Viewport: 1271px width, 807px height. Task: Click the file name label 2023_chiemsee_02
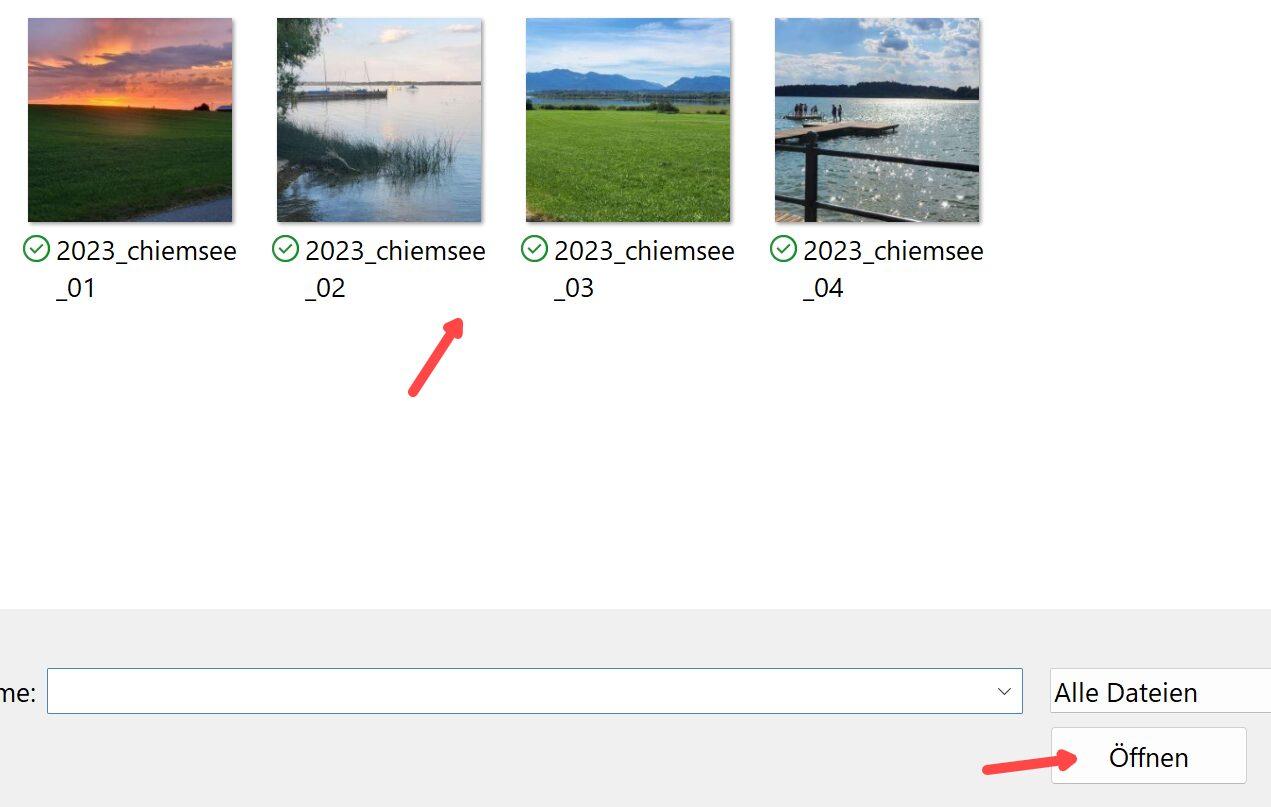pos(395,269)
